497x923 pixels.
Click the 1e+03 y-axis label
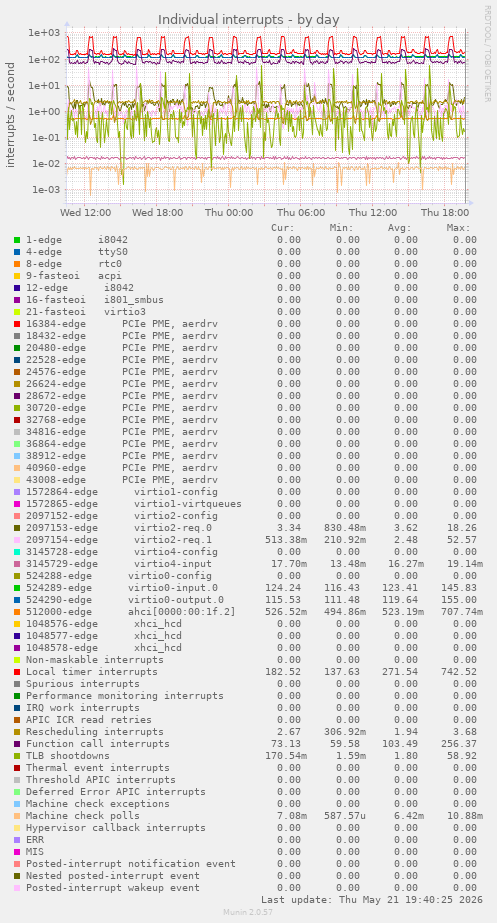tap(44, 33)
